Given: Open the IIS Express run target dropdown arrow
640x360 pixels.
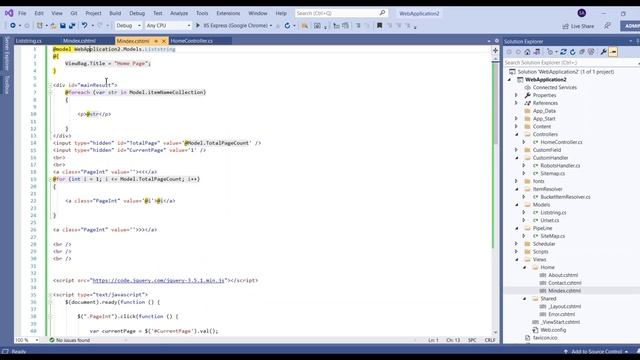Looking at the screenshot, I should click(x=271, y=26).
